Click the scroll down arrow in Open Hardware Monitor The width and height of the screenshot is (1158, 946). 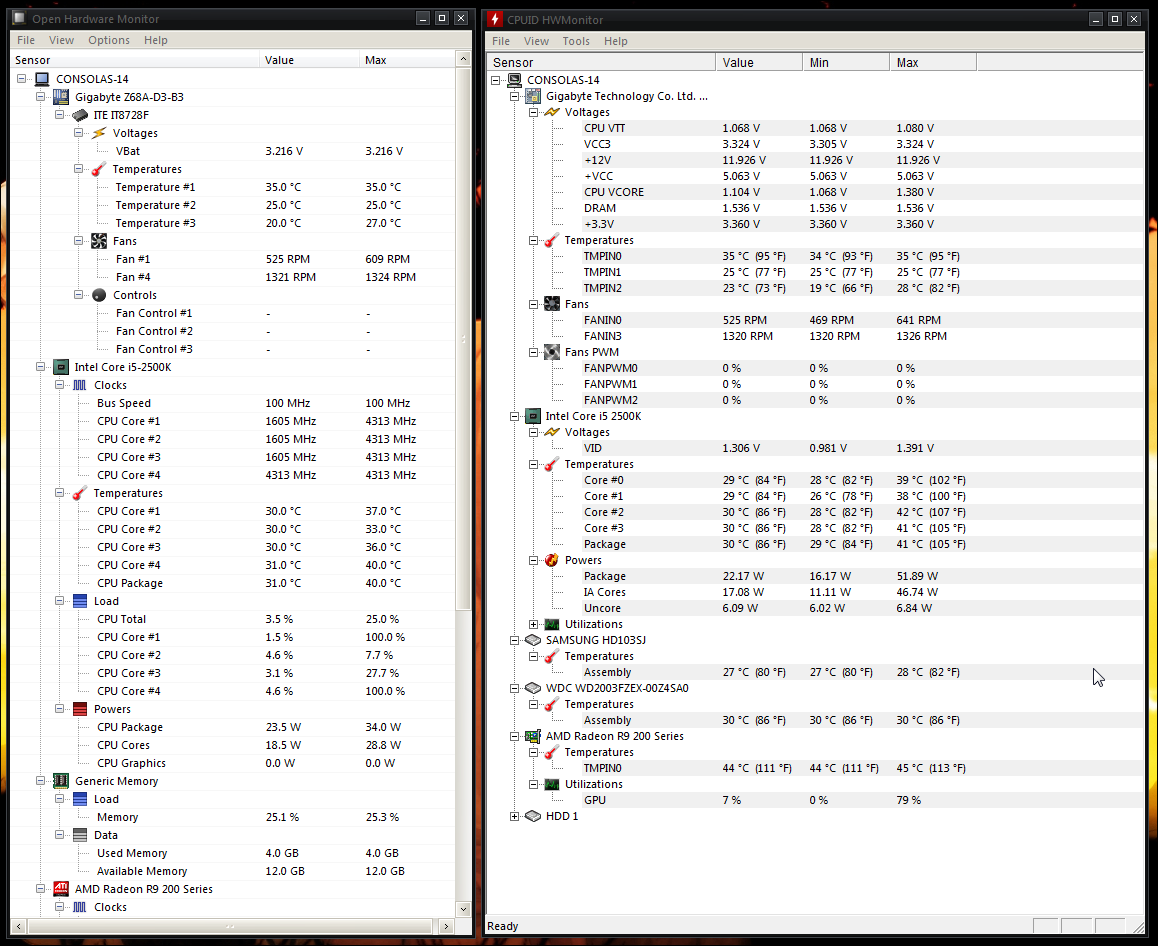click(x=464, y=909)
